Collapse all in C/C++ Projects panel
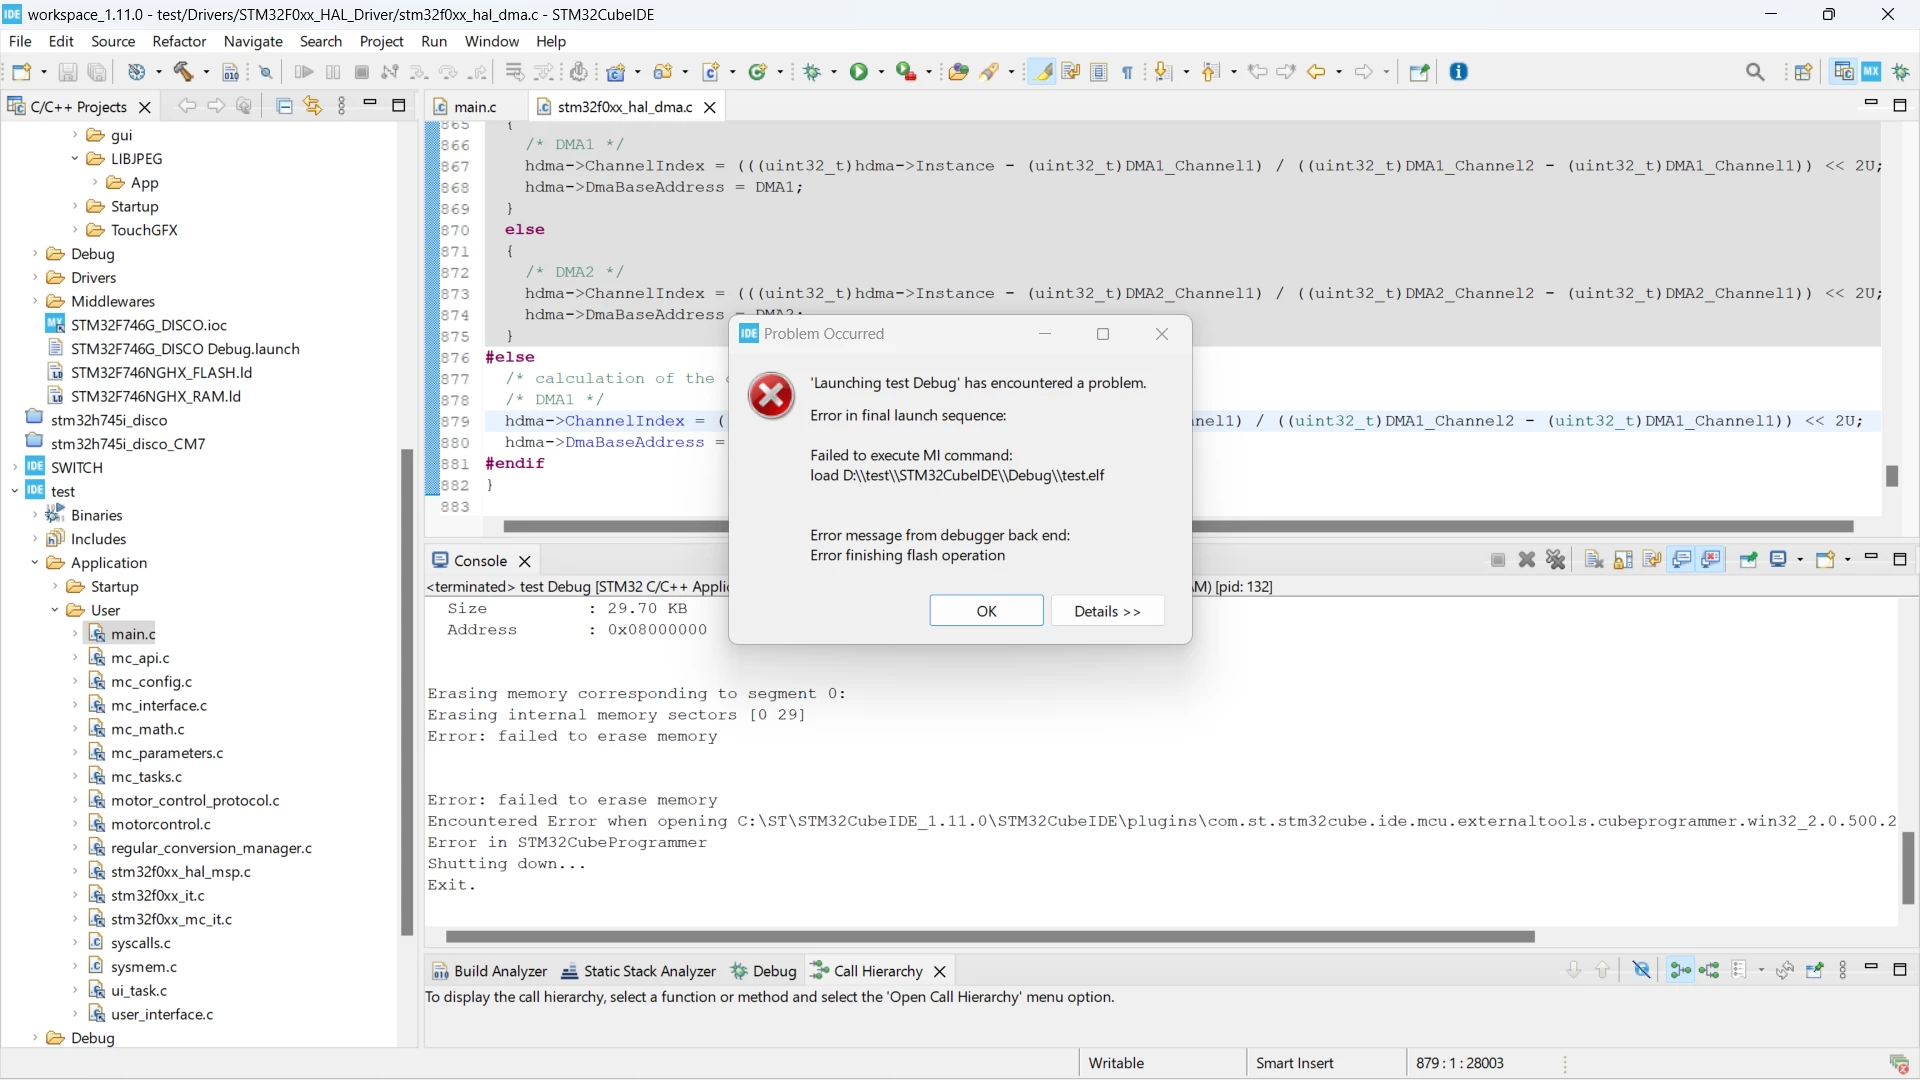The width and height of the screenshot is (1920, 1080). pyautogui.click(x=284, y=106)
